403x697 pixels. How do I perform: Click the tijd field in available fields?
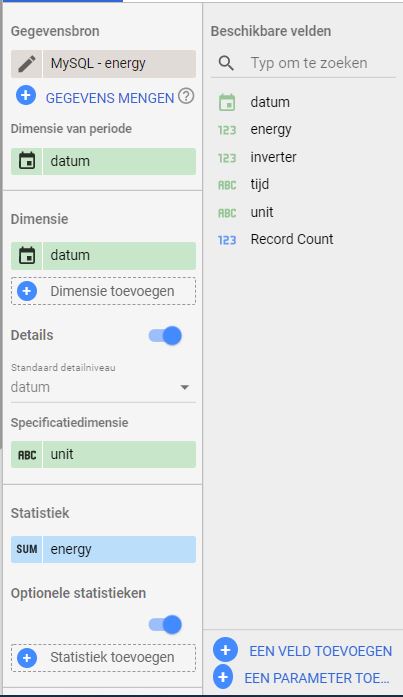pyautogui.click(x=259, y=184)
